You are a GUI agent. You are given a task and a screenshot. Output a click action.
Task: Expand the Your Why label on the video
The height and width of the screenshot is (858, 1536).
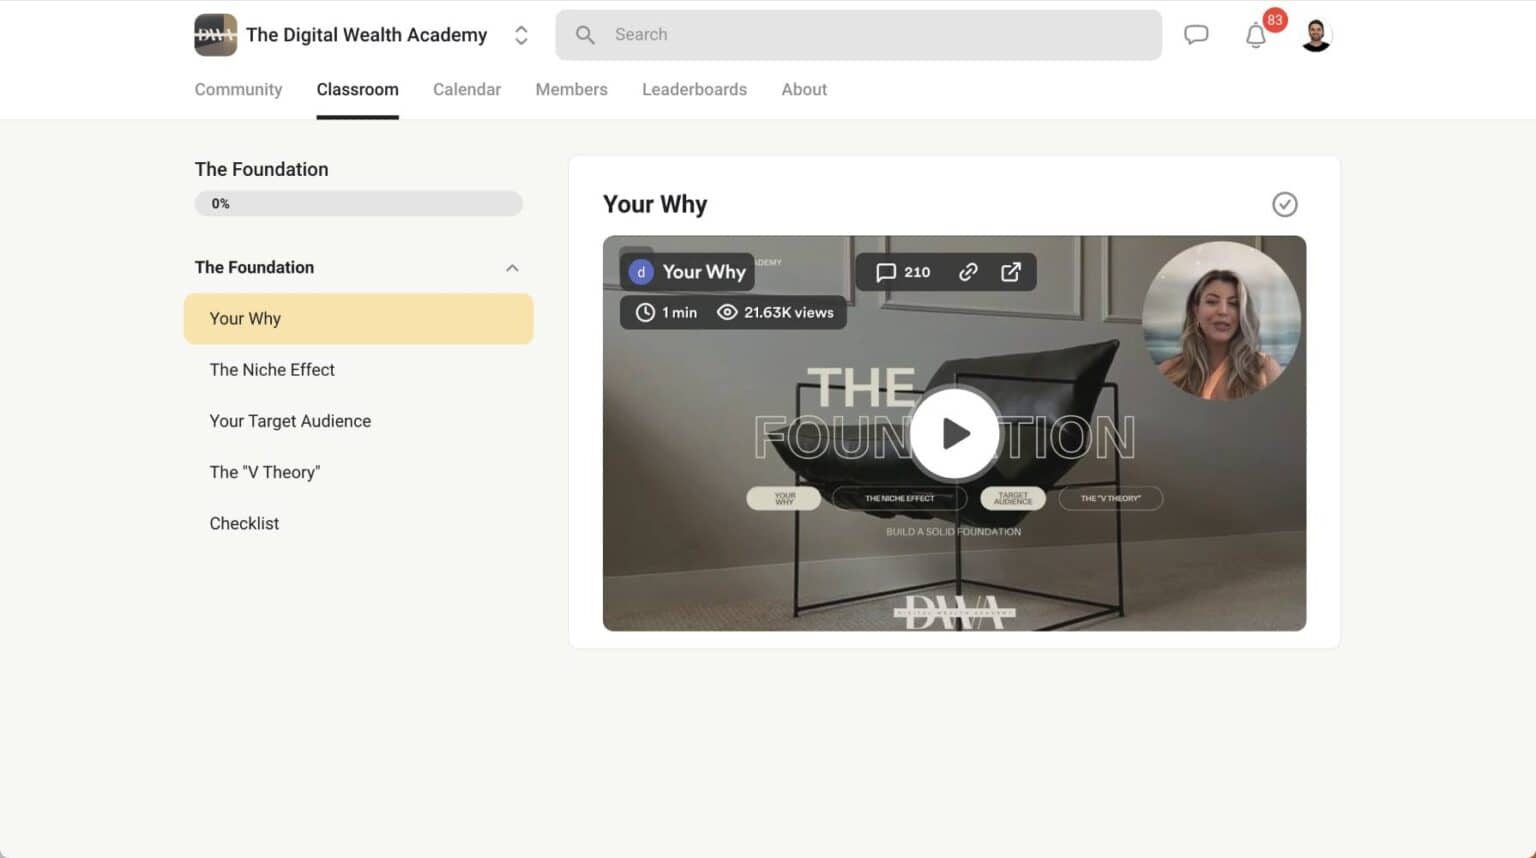click(686, 271)
